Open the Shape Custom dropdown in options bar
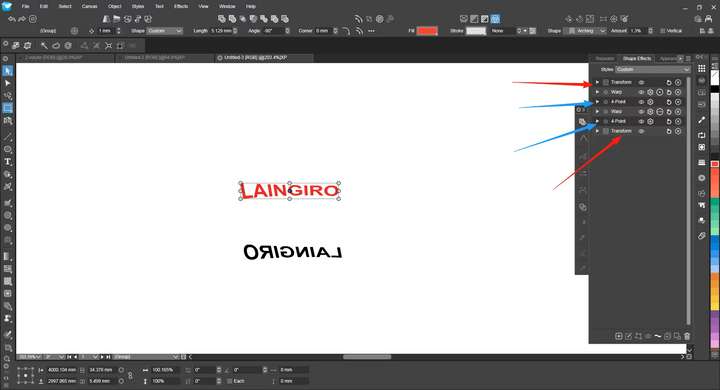This screenshot has width=720, height=390. coord(165,31)
